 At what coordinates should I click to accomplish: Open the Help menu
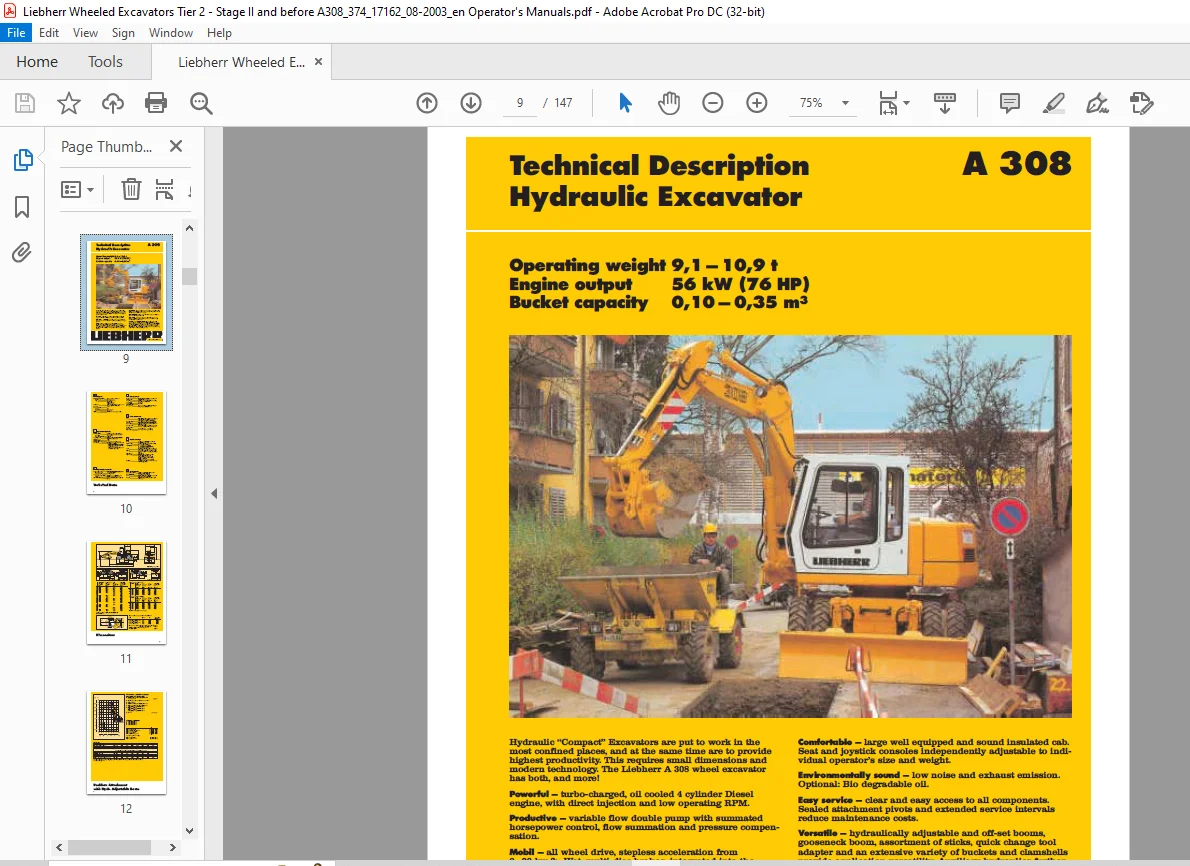click(219, 33)
